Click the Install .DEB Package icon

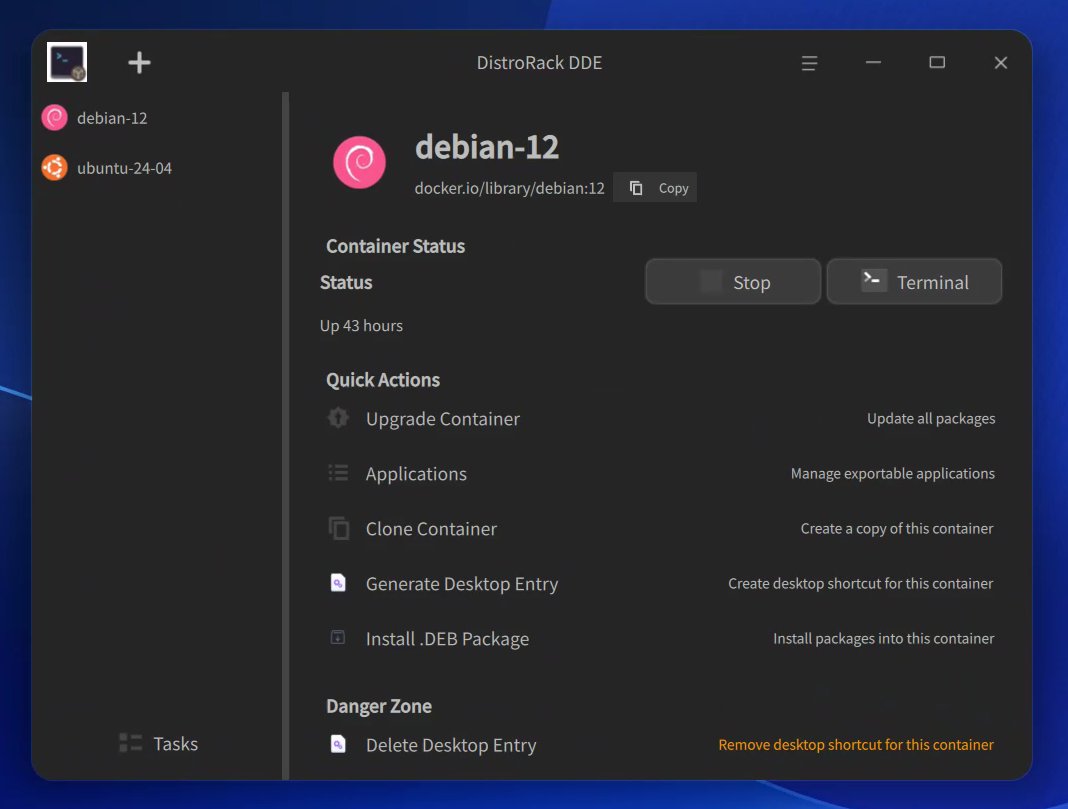pos(338,637)
